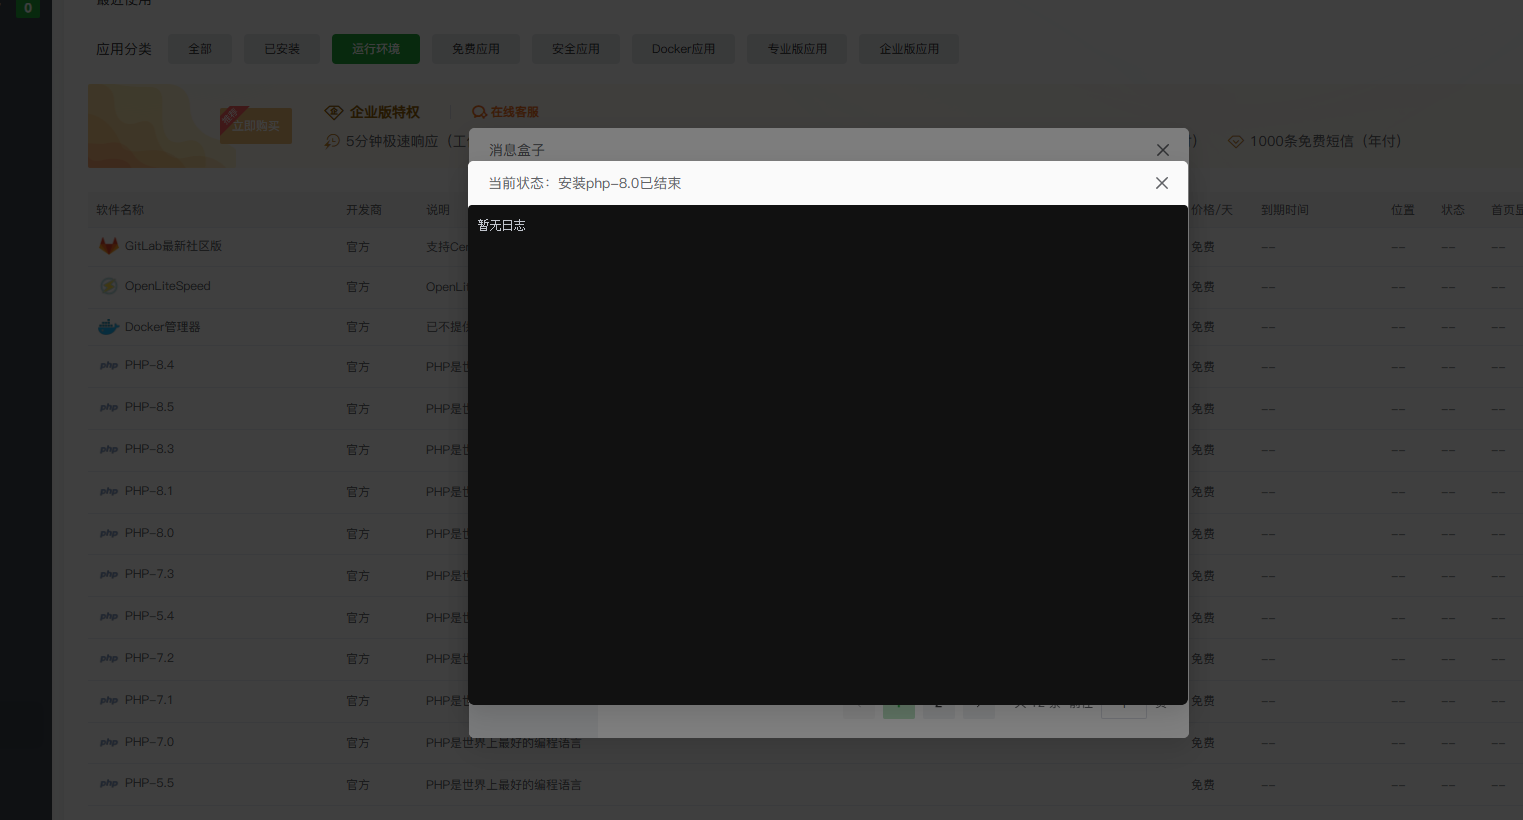
Task: Click the Docker whale icon
Action: pos(109,327)
